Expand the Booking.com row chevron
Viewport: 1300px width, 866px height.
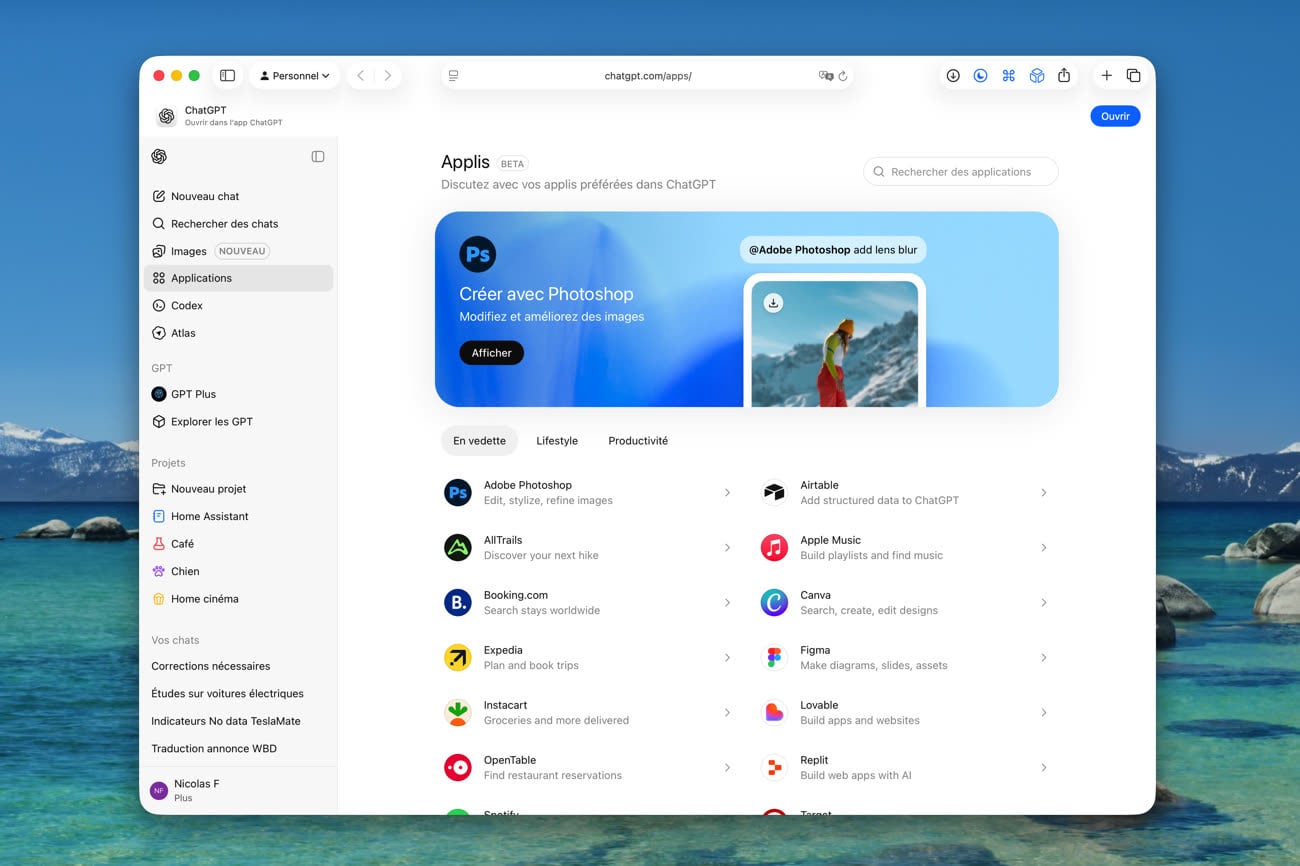[x=727, y=602]
